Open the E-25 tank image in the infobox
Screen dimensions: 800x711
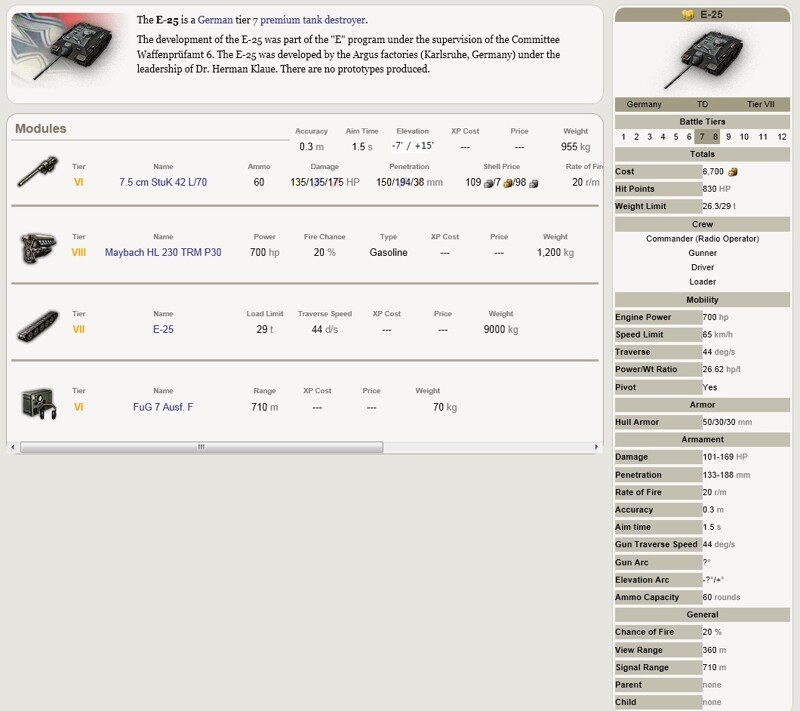click(x=702, y=59)
